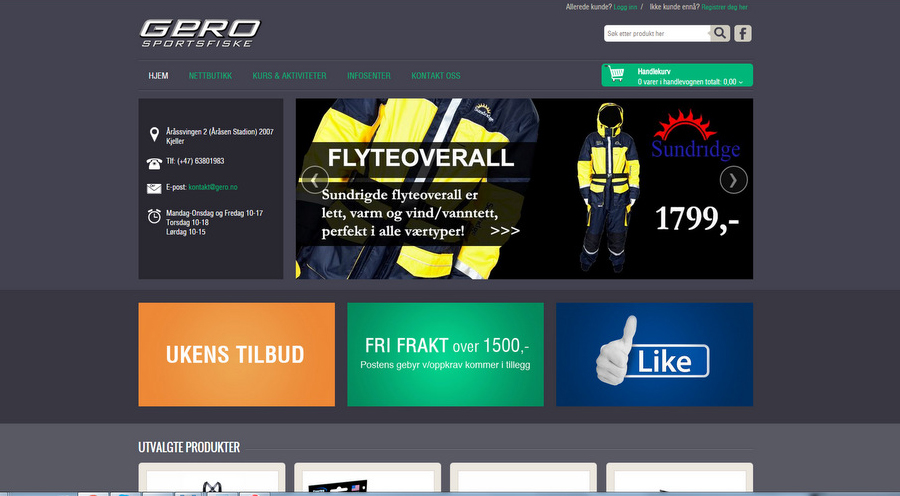This screenshot has width=900, height=496.
Task: Click the search magnifier button
Action: pyautogui.click(x=720, y=33)
